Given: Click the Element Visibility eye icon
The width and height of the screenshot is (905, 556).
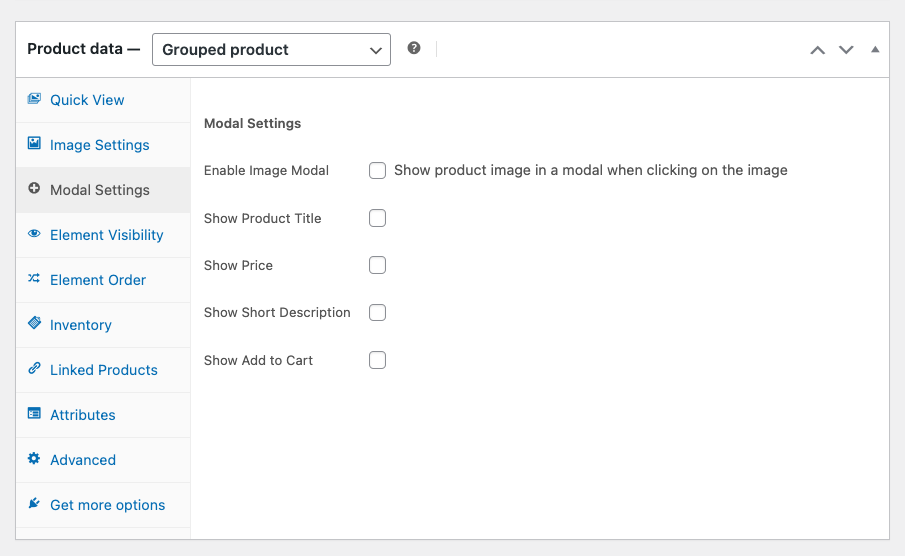Looking at the screenshot, I should pos(34,234).
